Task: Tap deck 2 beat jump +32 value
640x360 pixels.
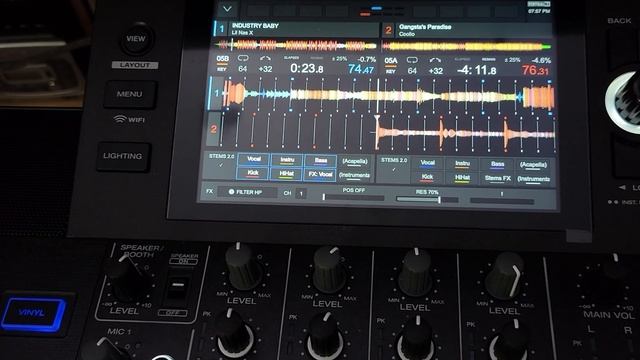Action: pyautogui.click(x=436, y=71)
